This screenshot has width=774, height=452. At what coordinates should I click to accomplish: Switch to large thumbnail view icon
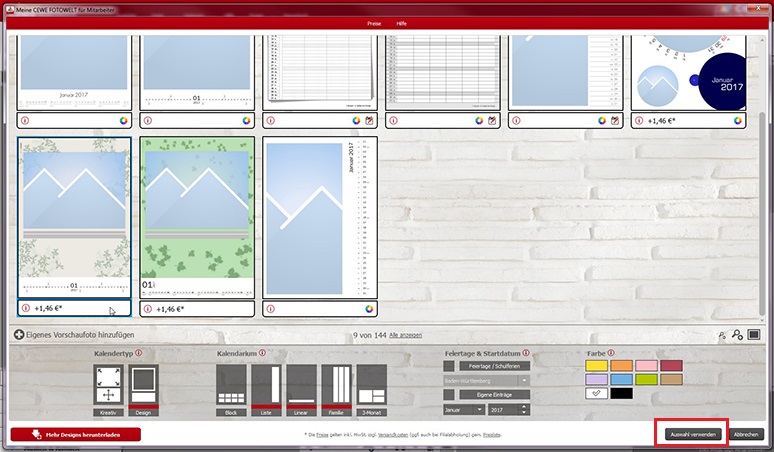coord(737,335)
